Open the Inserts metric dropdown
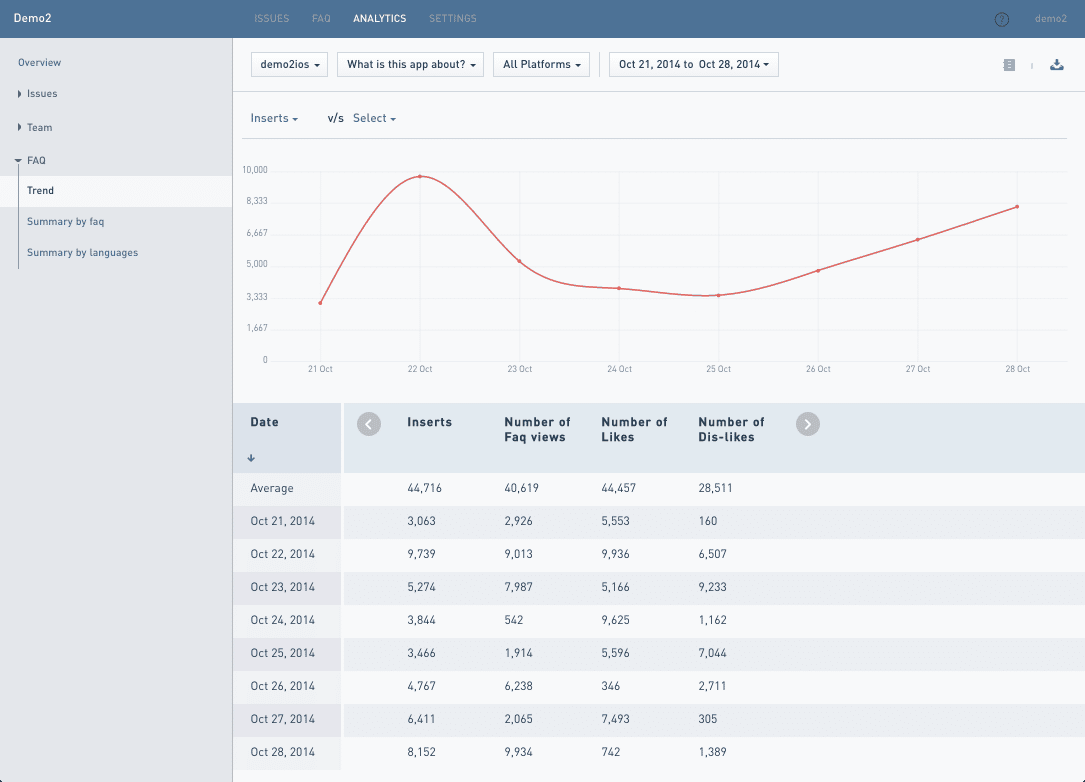 tap(274, 119)
